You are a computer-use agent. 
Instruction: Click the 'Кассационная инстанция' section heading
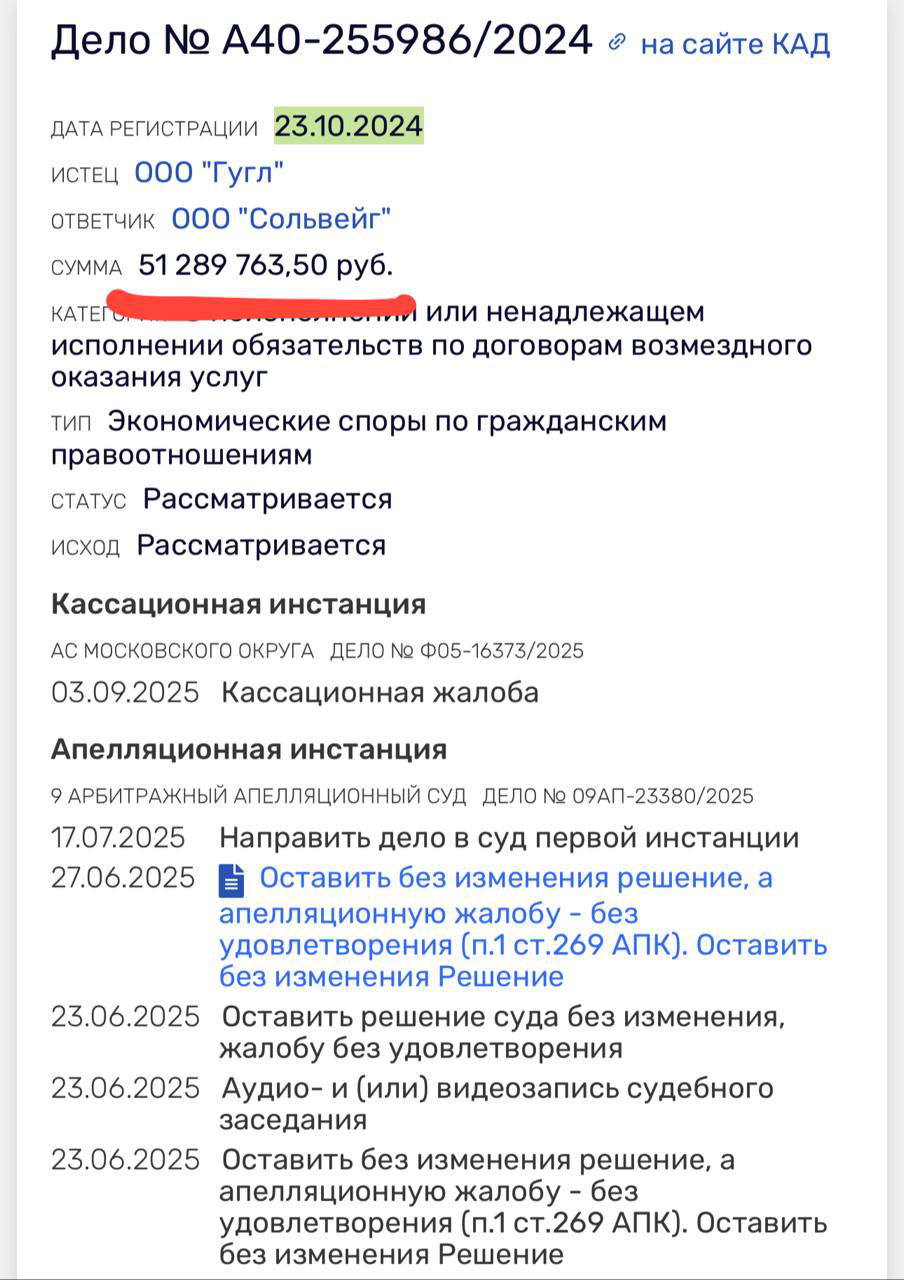[x=238, y=605]
